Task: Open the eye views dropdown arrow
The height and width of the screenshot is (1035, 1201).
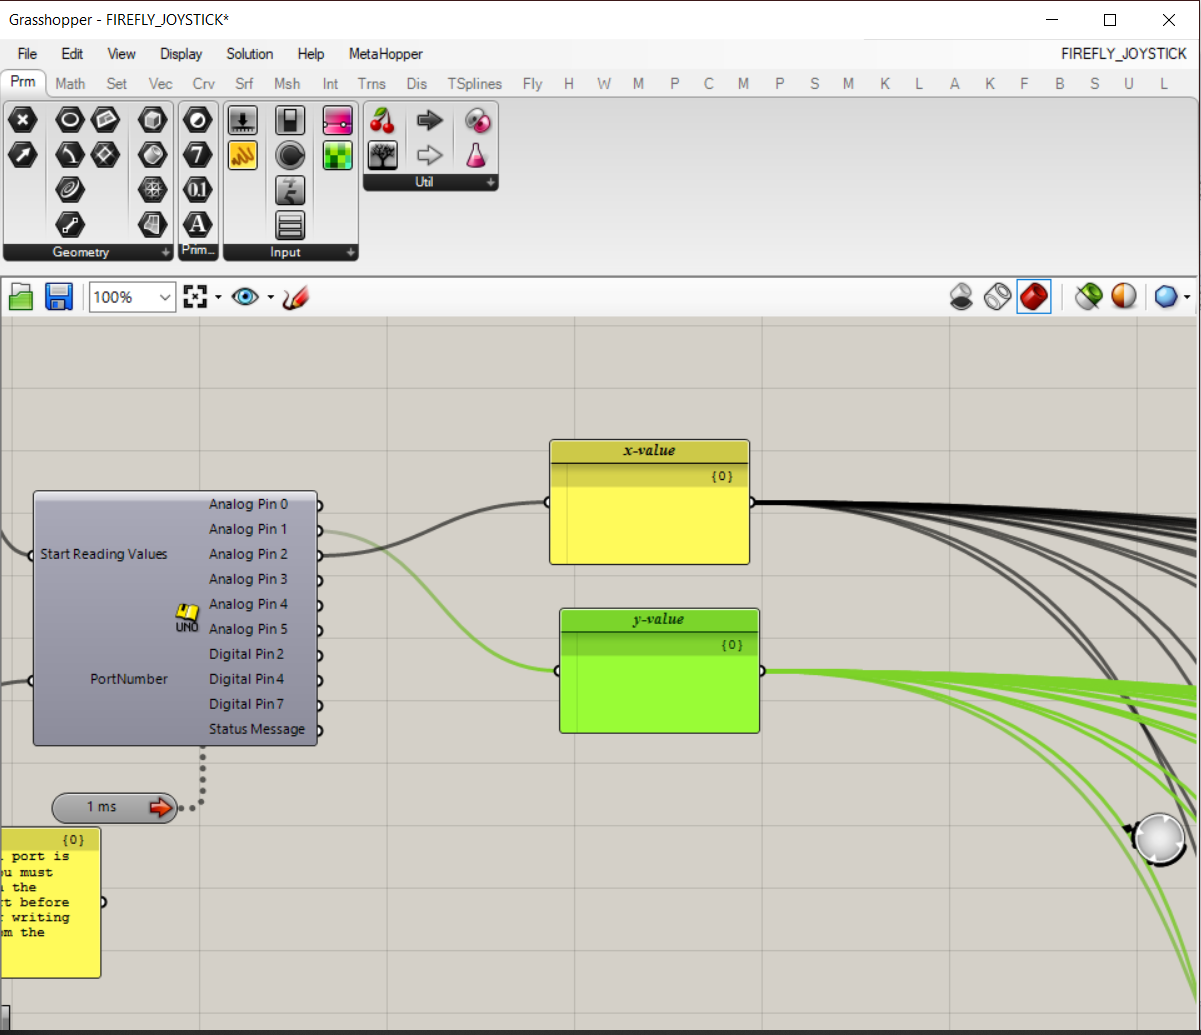Action: 270,297
